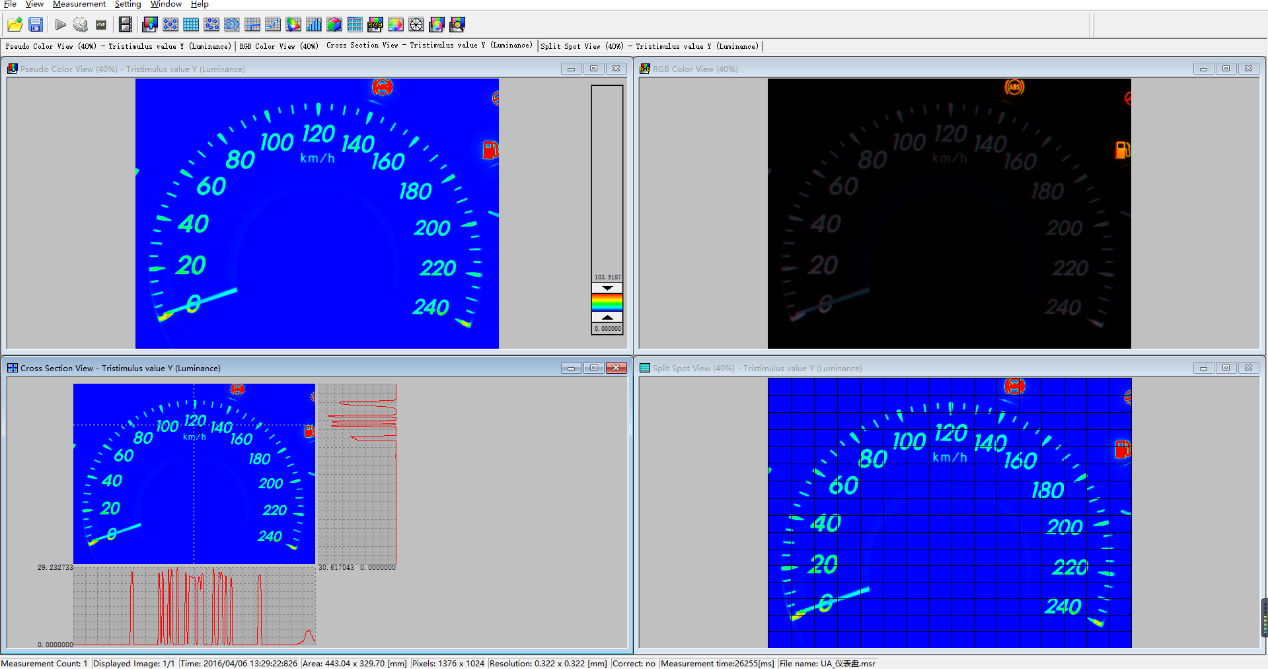The width and height of the screenshot is (1268, 669).
Task: Click the round globe-like icon beside play arrow
Action: 80,24
